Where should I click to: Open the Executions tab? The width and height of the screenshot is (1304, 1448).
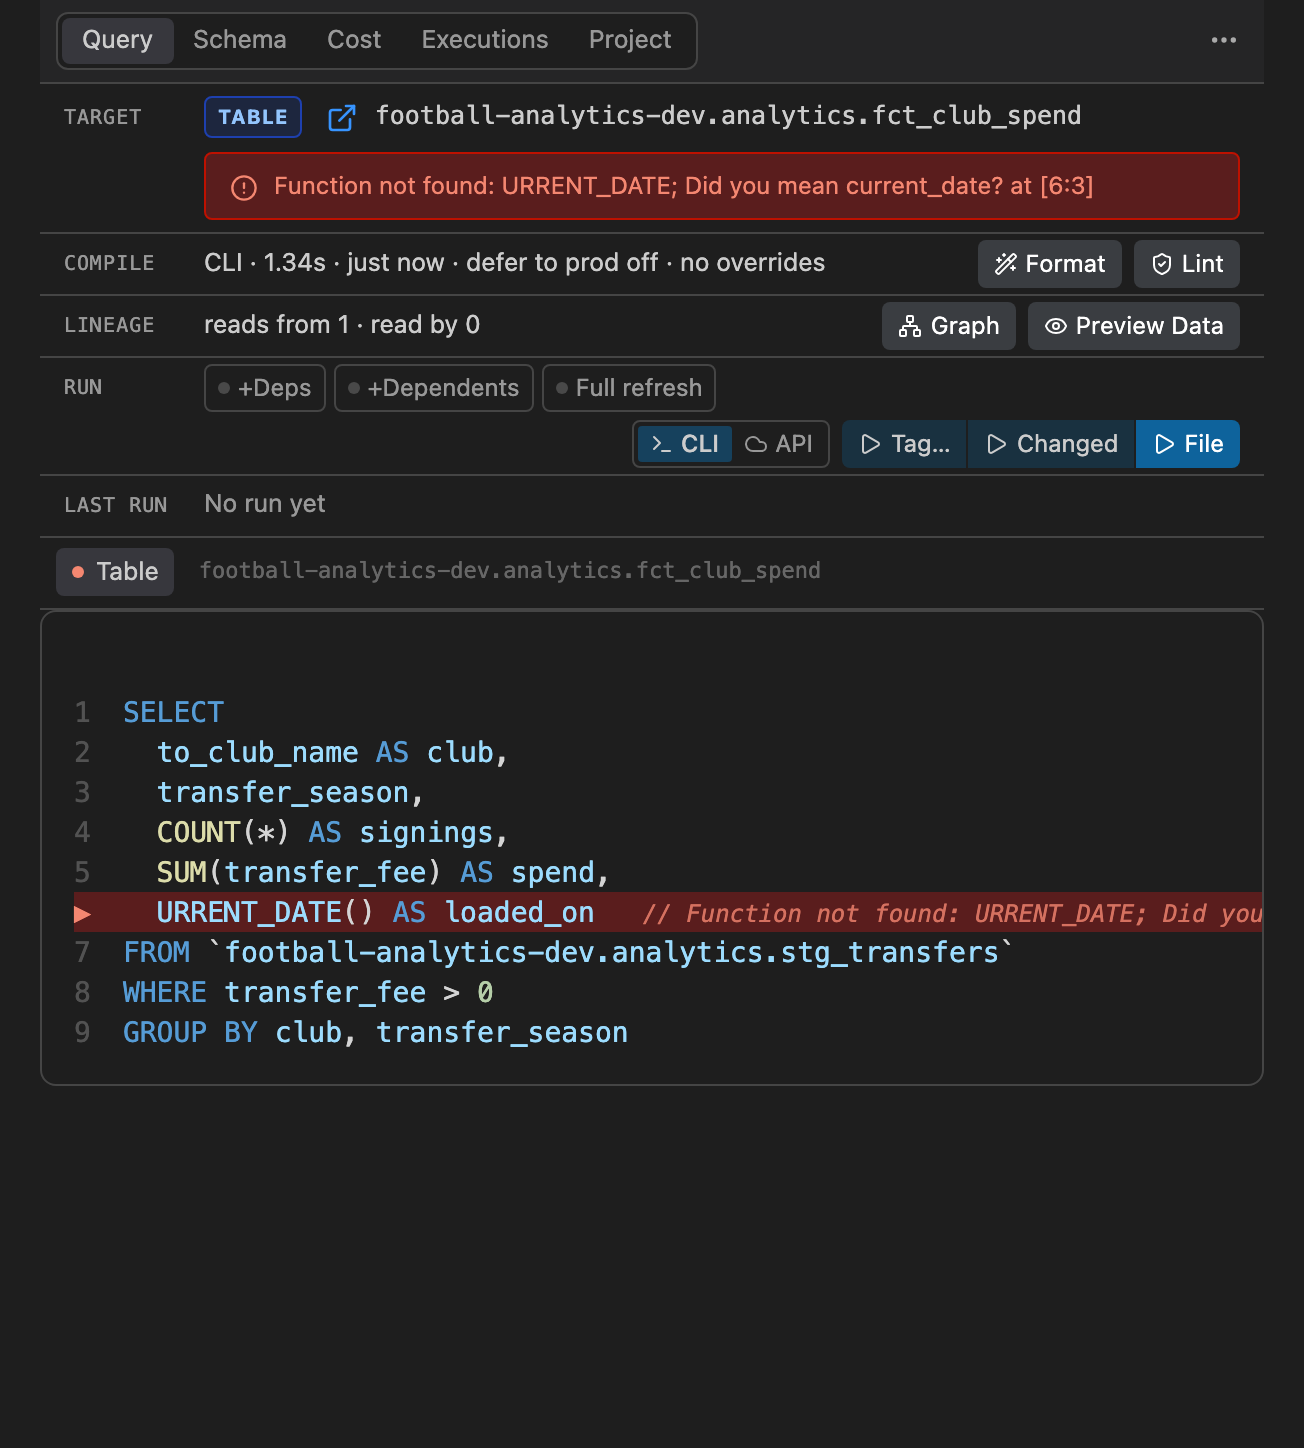point(485,40)
